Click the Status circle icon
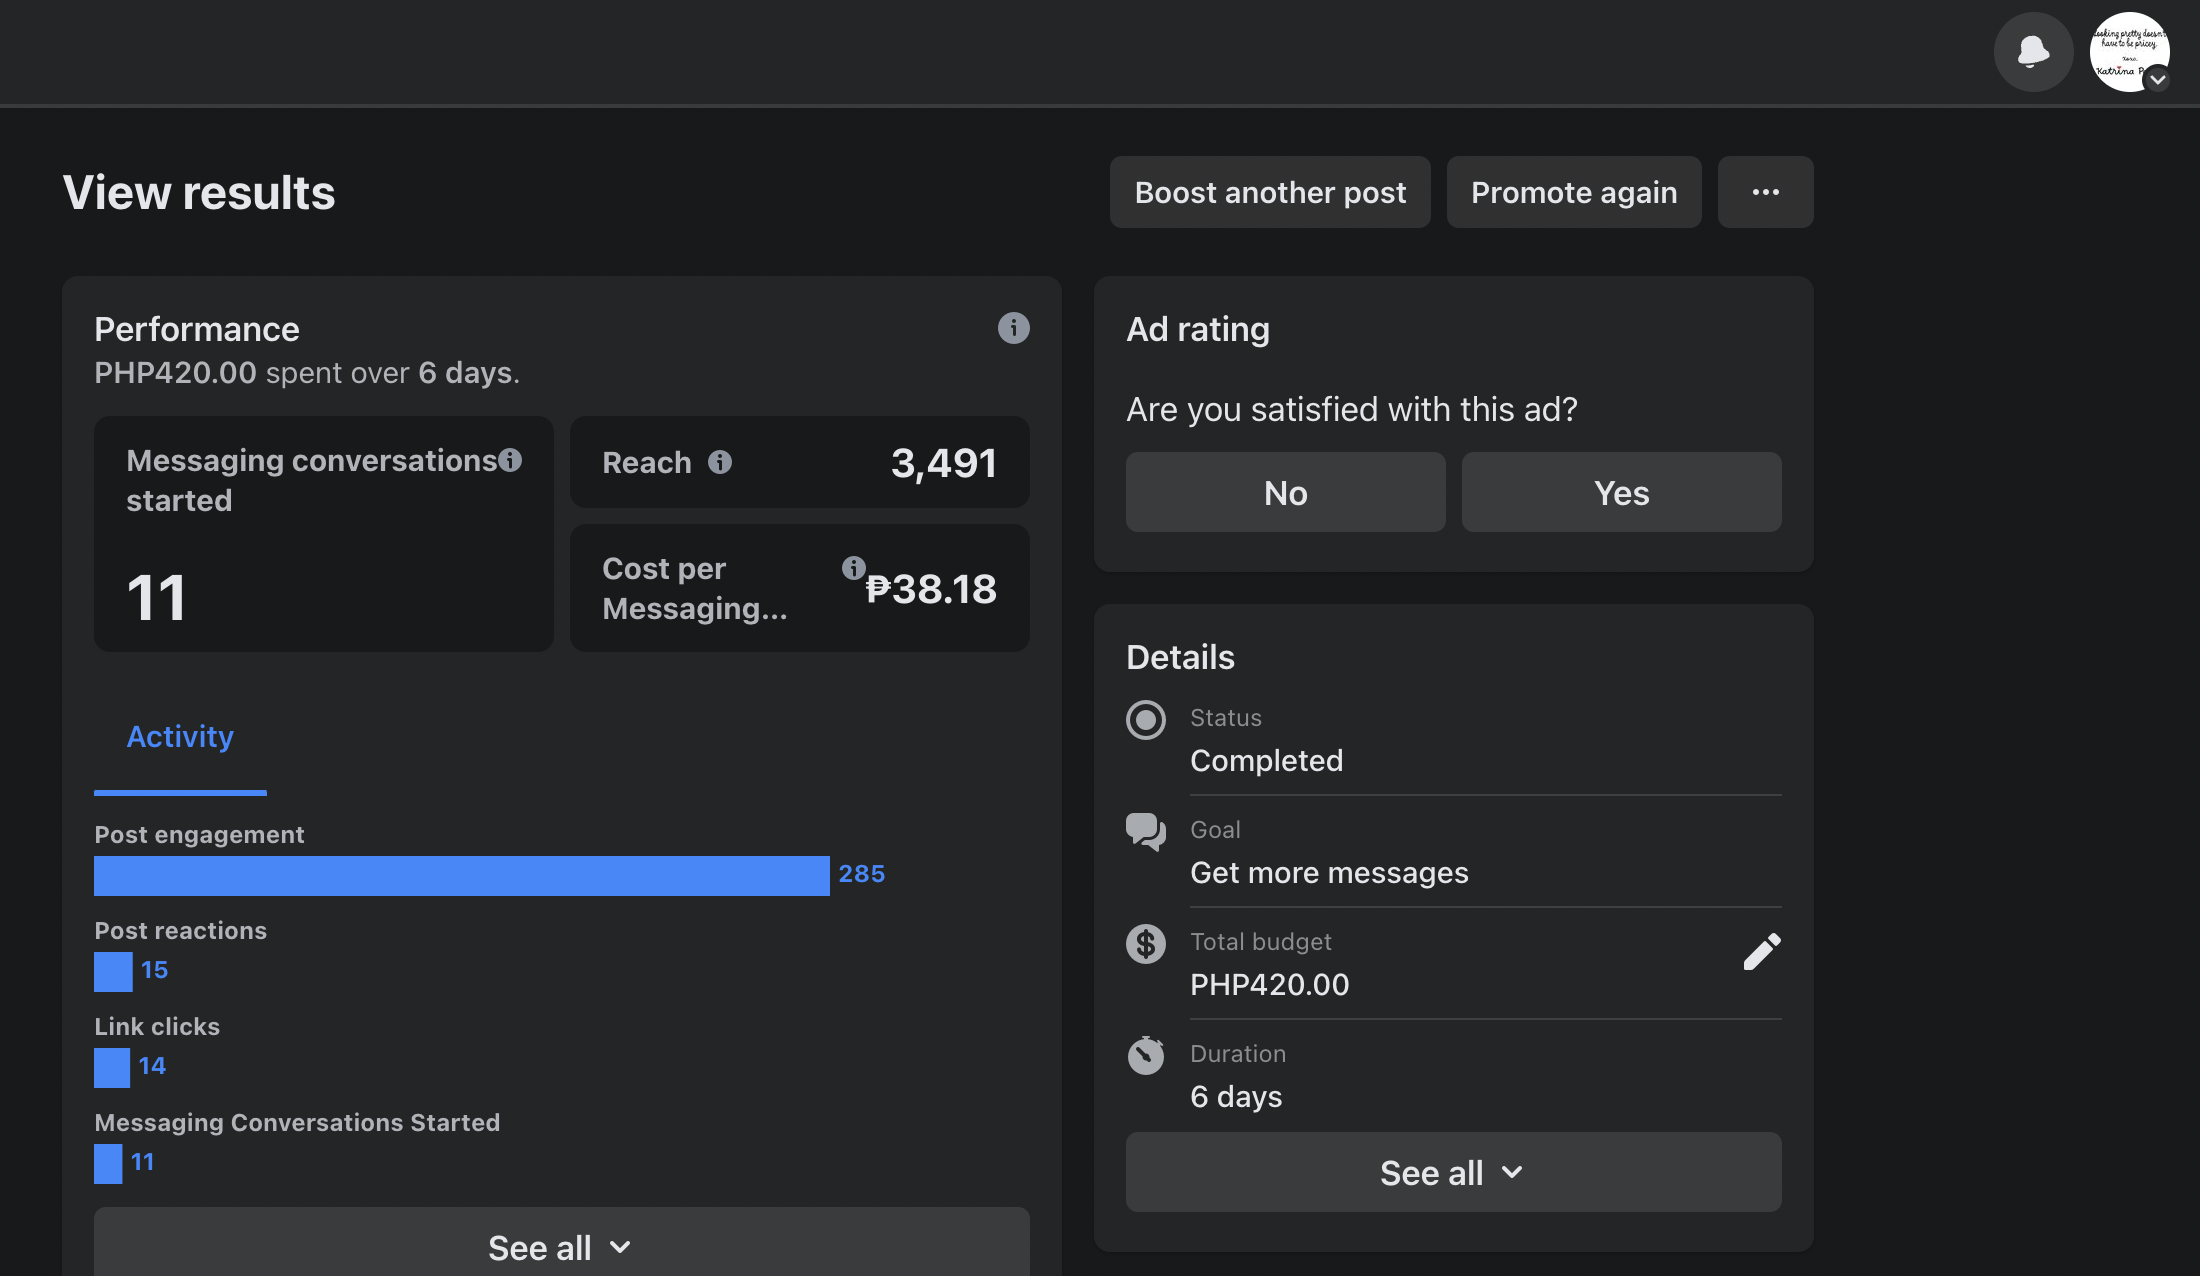Viewport: 2200px width, 1276px height. (x=1146, y=720)
